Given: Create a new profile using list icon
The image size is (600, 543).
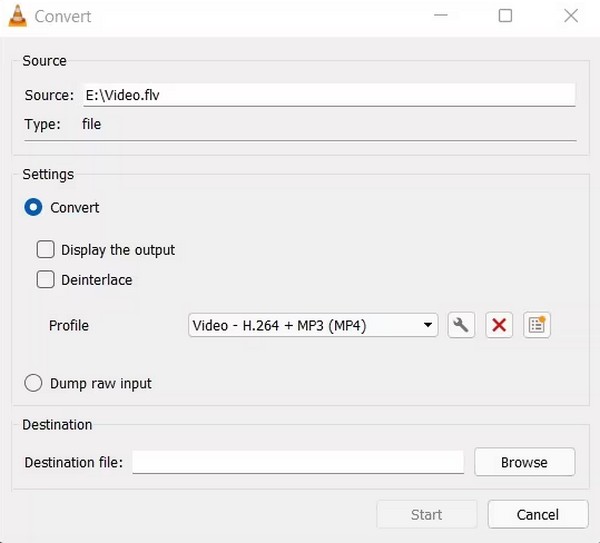Looking at the screenshot, I should [537, 325].
